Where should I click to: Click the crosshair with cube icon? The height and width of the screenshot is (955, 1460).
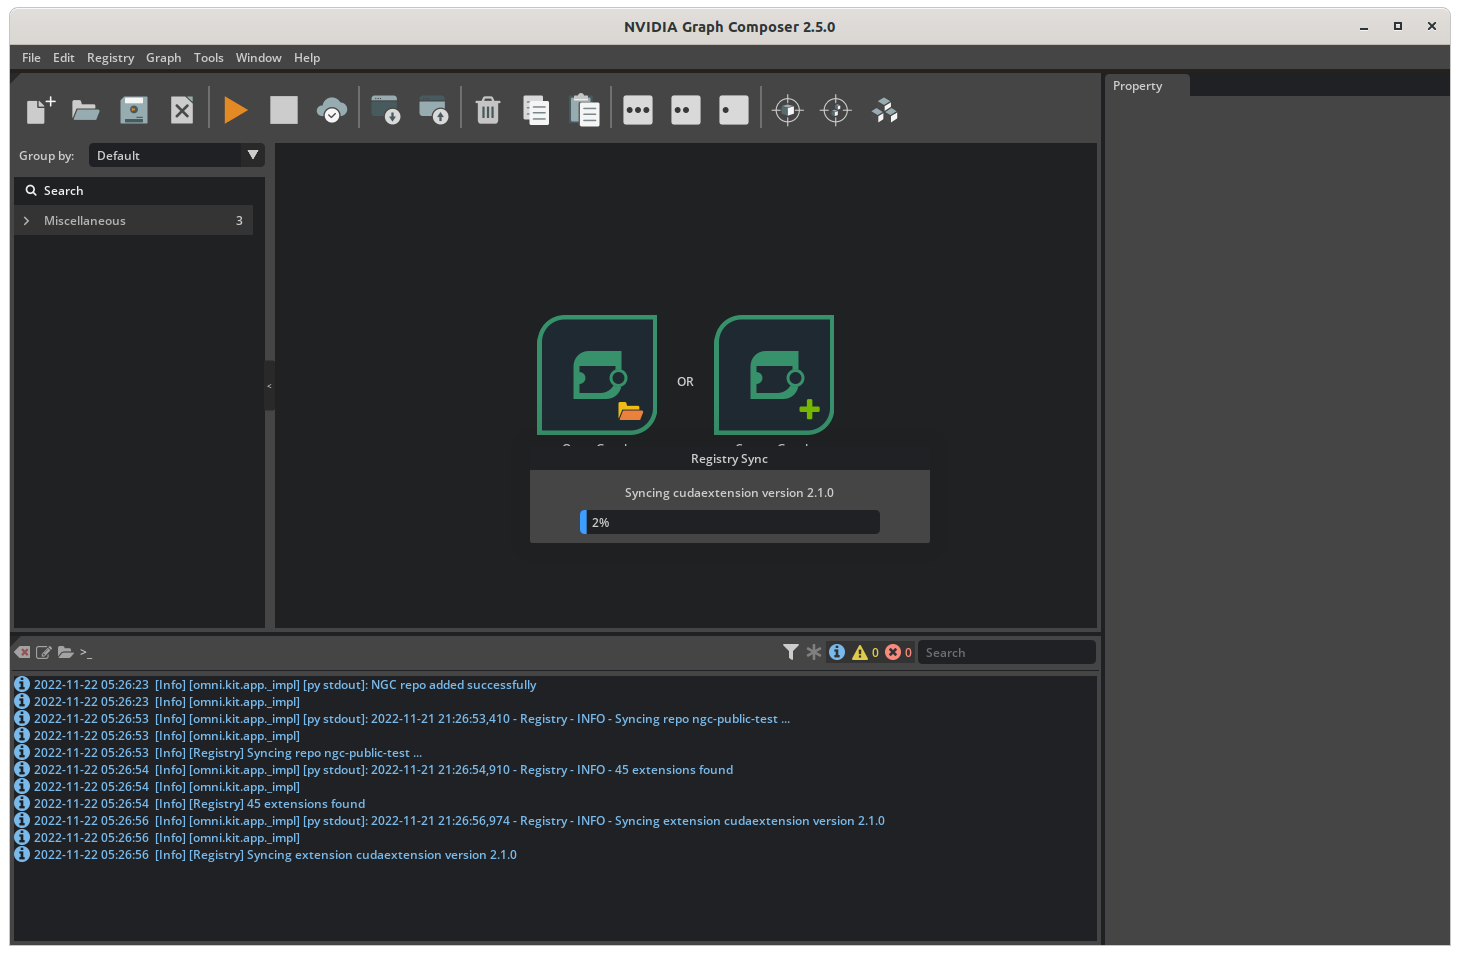pos(788,110)
